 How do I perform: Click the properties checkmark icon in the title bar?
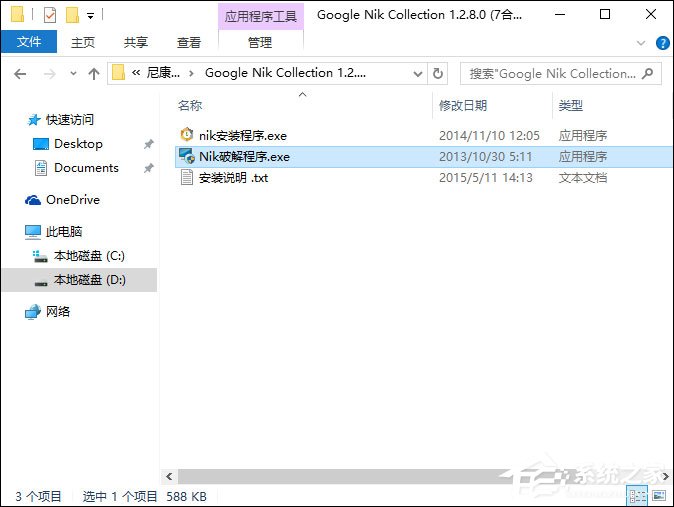[50, 15]
